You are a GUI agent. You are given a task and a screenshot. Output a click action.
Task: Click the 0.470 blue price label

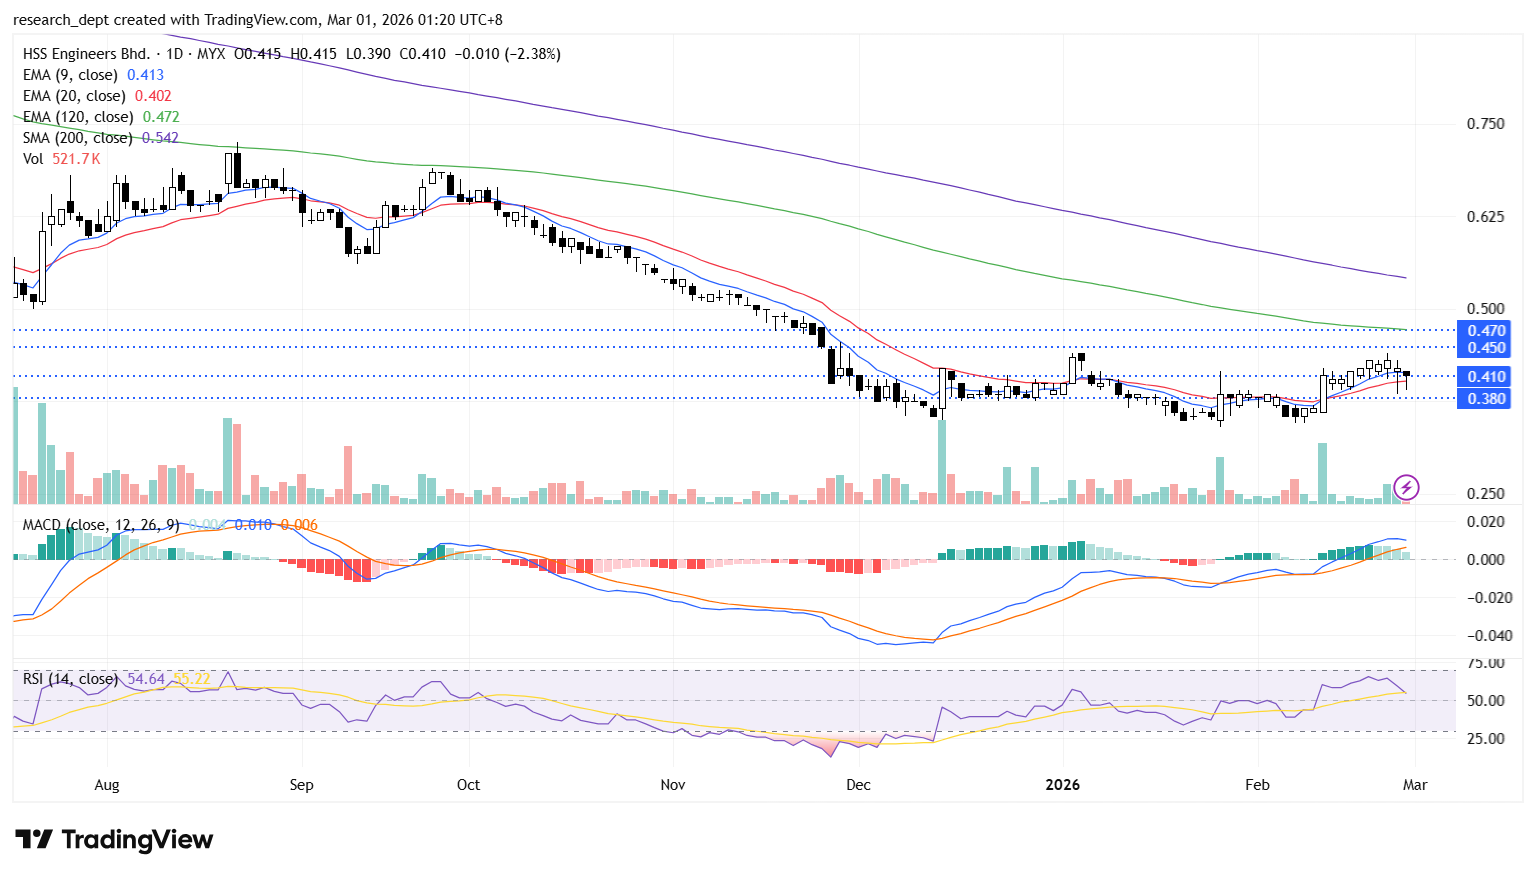coord(1485,330)
